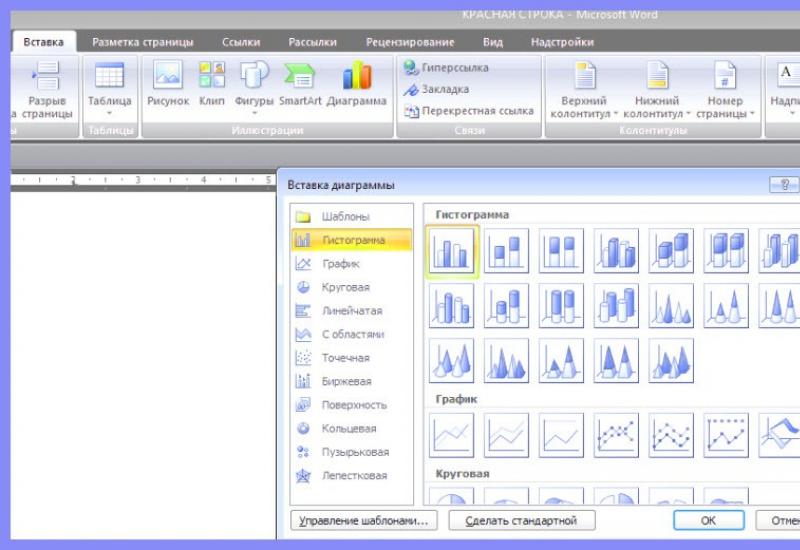800x550 pixels.
Task: Switch to the Разметка страницы tab
Action: point(143,42)
